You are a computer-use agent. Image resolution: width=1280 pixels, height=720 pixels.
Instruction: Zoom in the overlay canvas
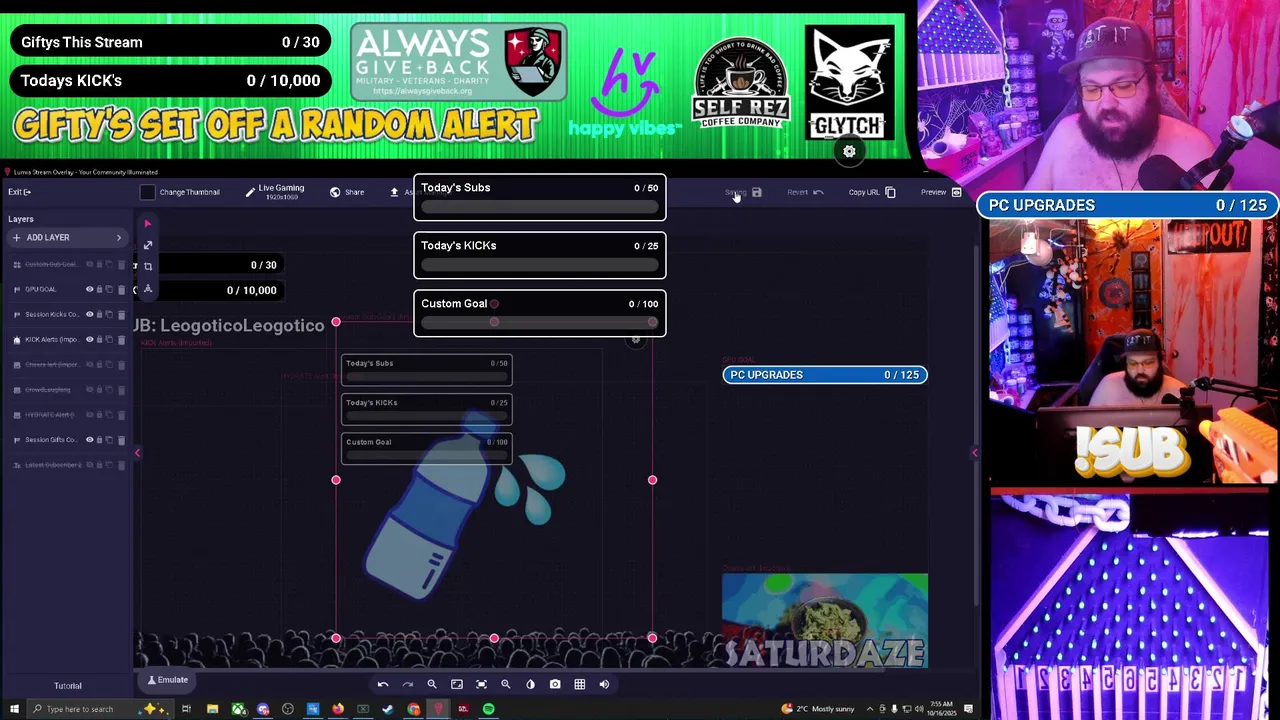pyautogui.click(x=506, y=684)
